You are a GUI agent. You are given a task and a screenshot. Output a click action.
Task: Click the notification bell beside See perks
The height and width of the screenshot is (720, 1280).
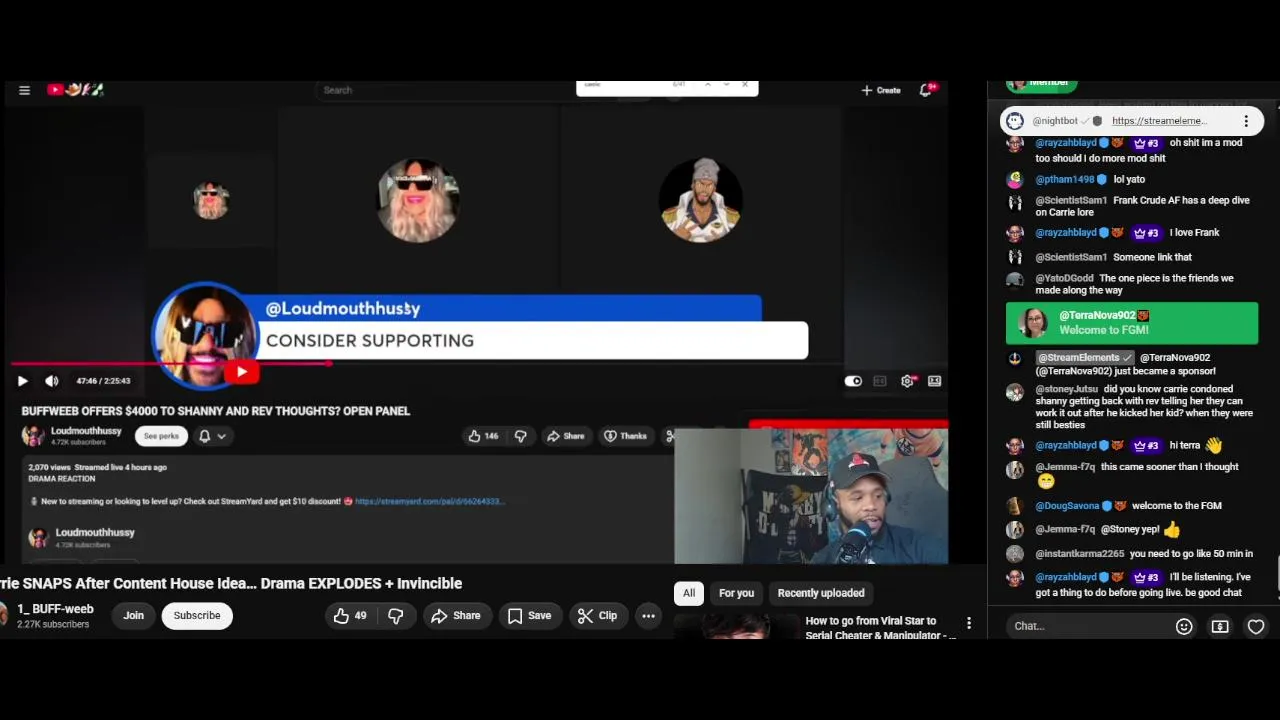click(x=204, y=436)
